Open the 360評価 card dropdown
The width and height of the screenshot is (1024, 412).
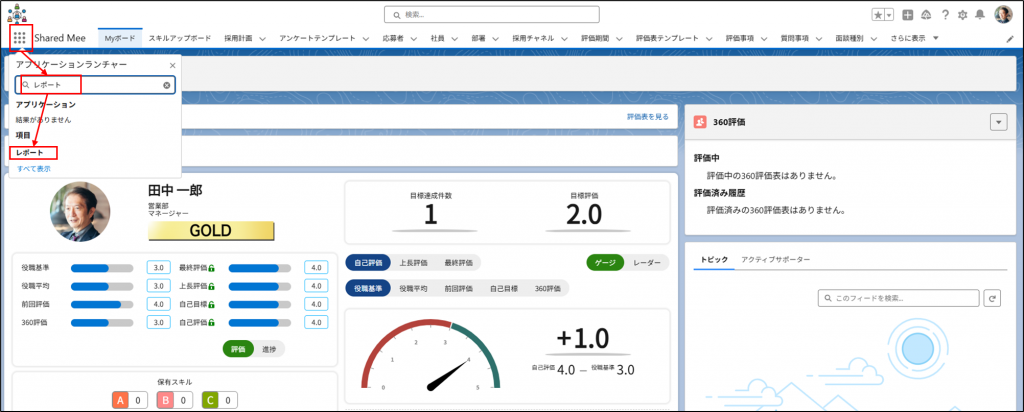pos(997,122)
